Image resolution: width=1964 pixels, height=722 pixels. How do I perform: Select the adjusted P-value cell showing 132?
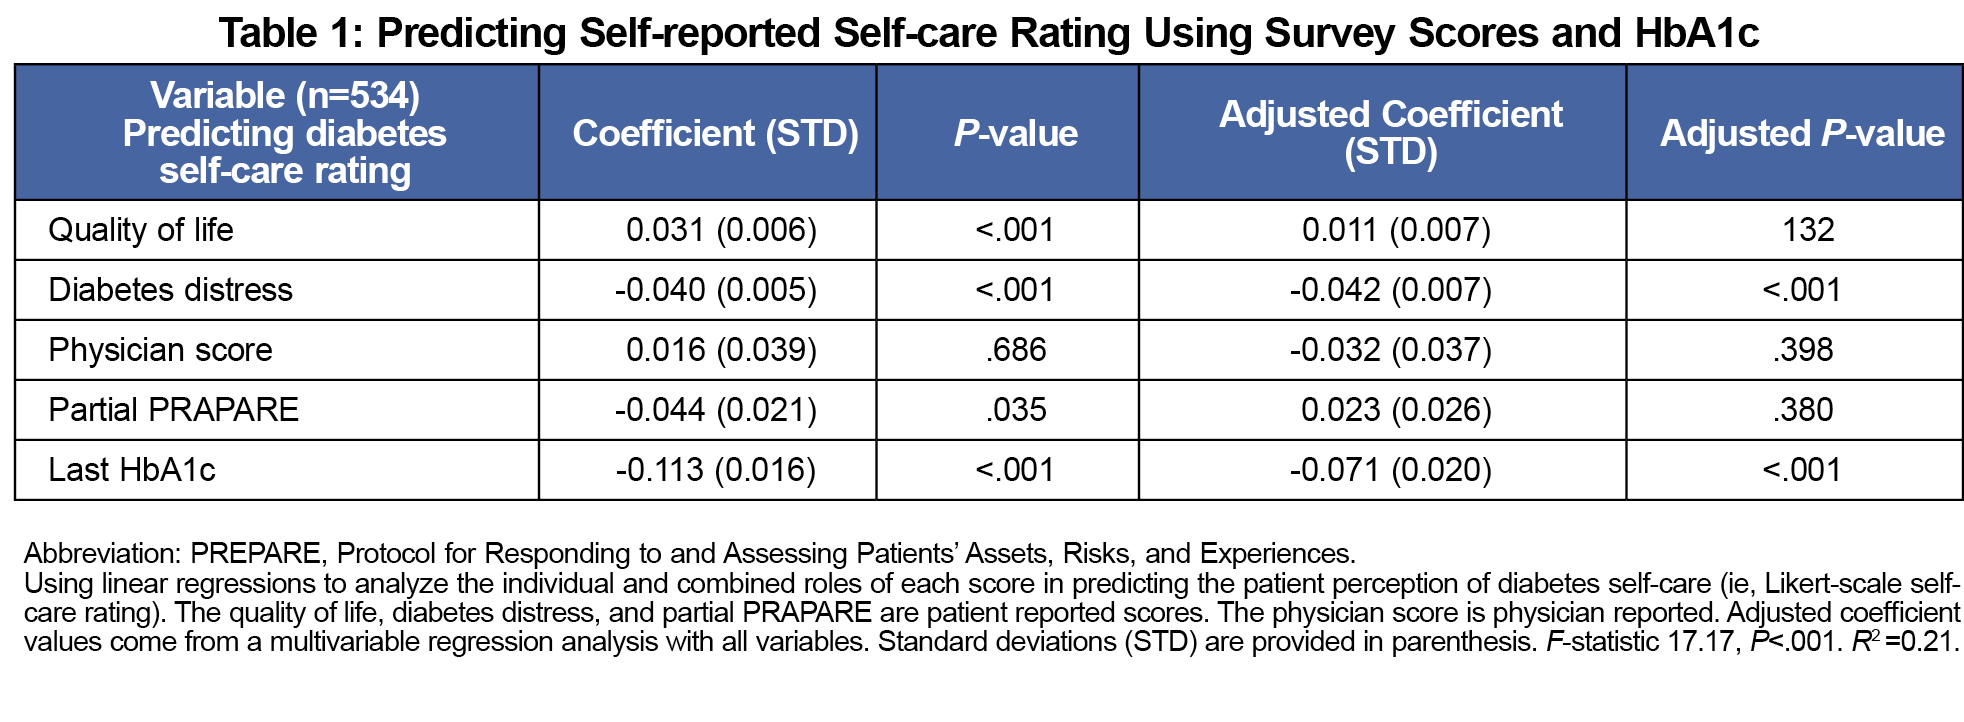(1808, 230)
